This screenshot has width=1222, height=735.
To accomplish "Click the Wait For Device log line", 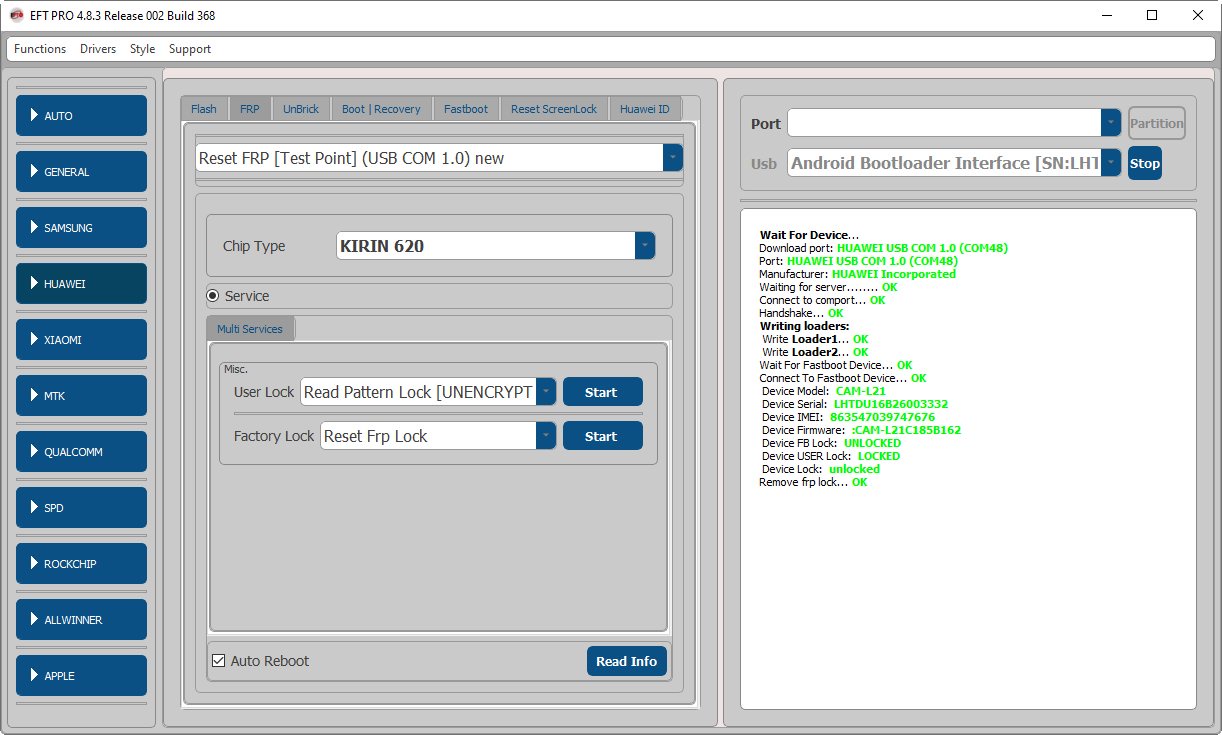I will click(809, 235).
